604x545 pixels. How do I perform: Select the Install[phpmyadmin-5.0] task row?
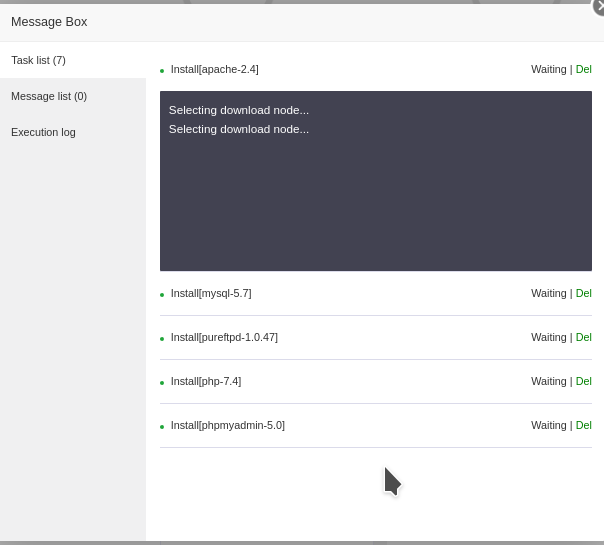coord(376,425)
